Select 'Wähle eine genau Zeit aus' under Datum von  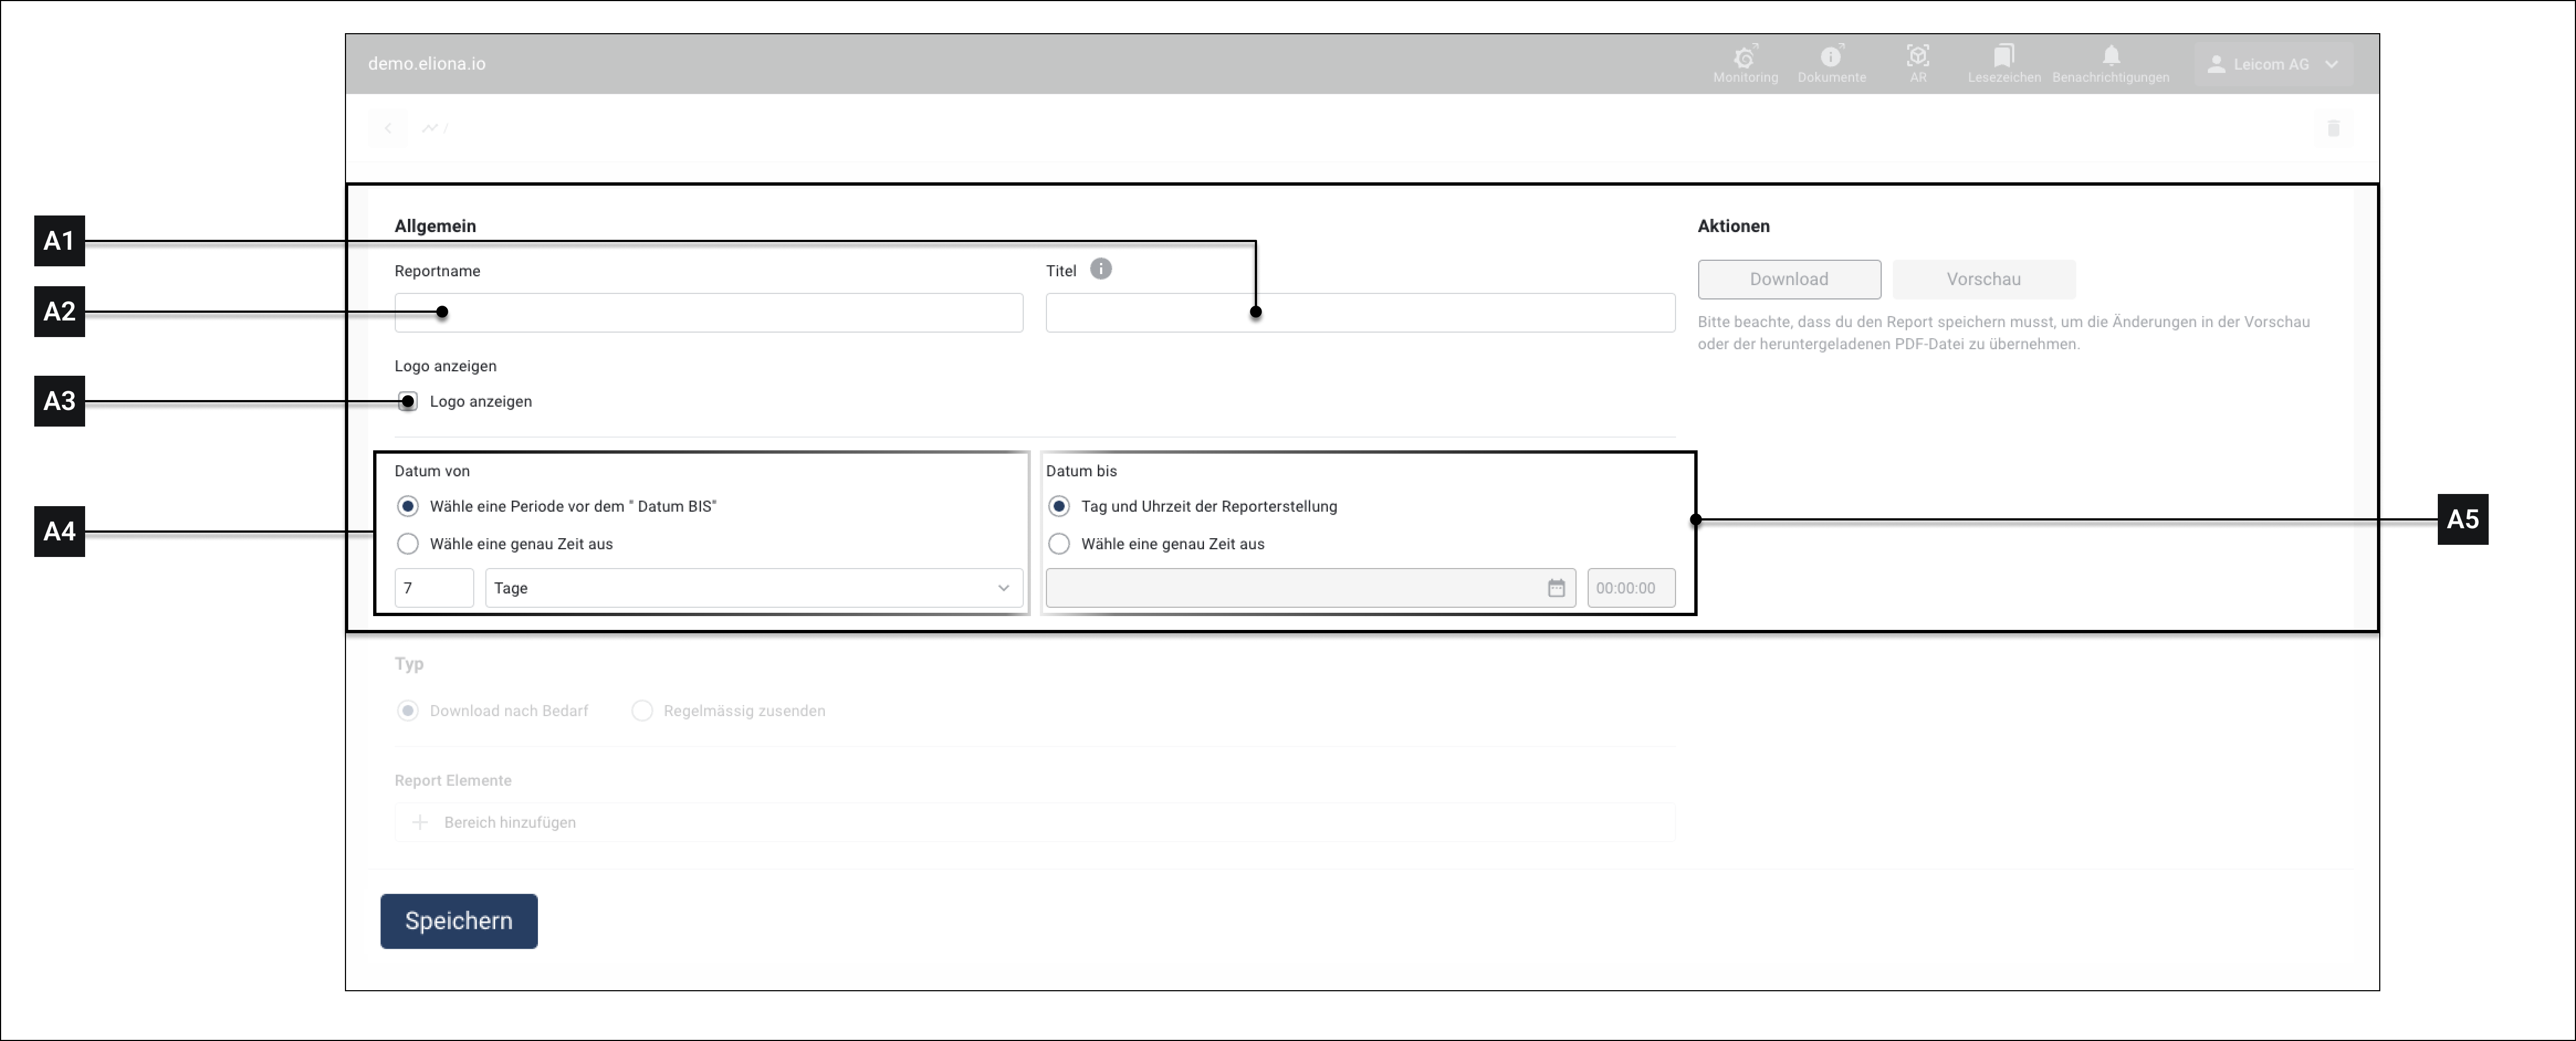click(408, 544)
